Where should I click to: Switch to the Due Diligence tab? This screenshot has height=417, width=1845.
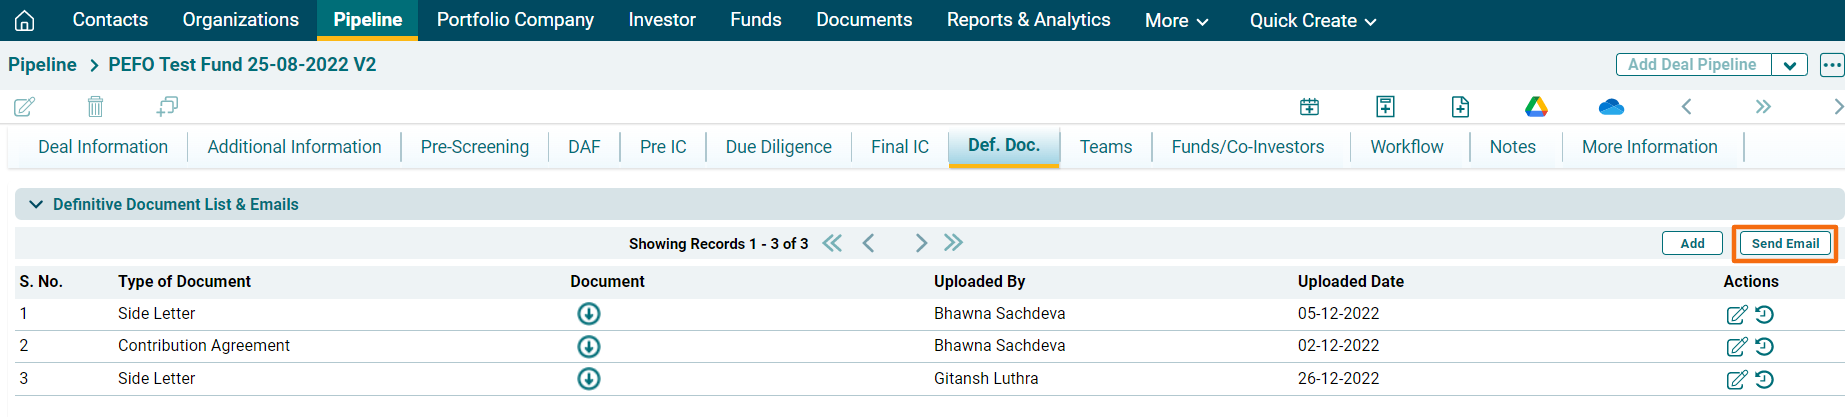778,147
